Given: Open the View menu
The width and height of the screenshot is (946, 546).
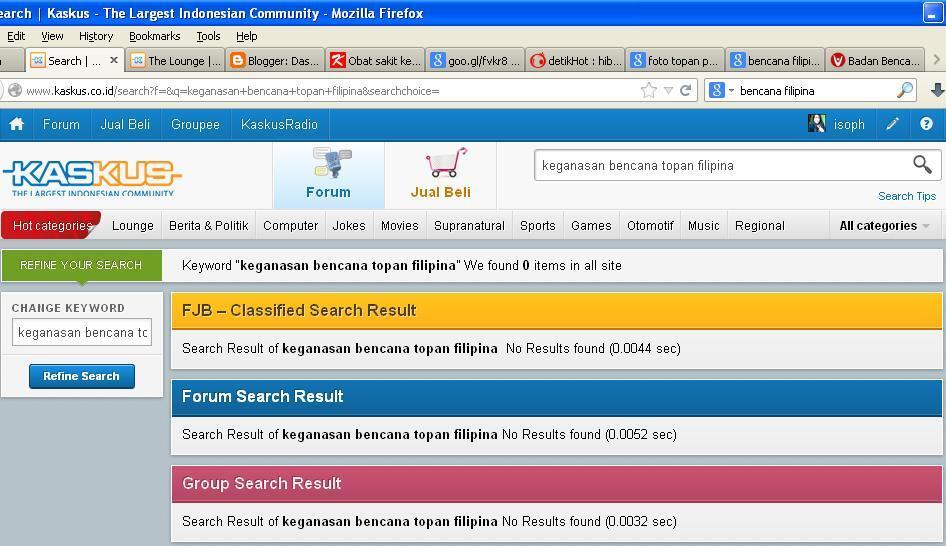Looking at the screenshot, I should [x=52, y=36].
